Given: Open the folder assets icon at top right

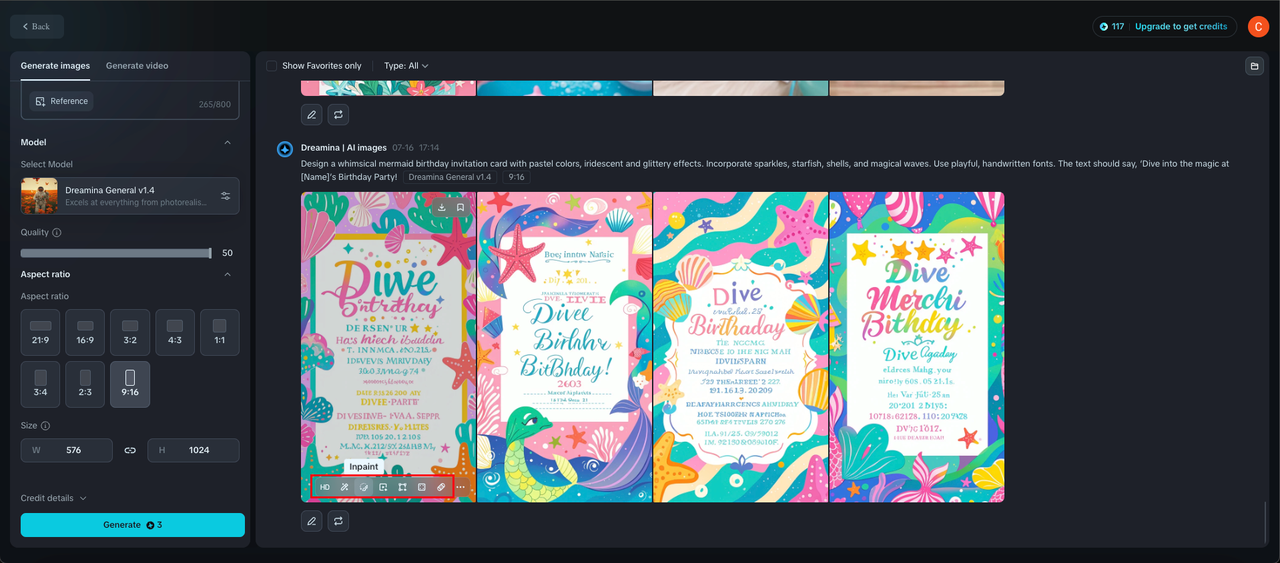Looking at the screenshot, I should 1254,66.
